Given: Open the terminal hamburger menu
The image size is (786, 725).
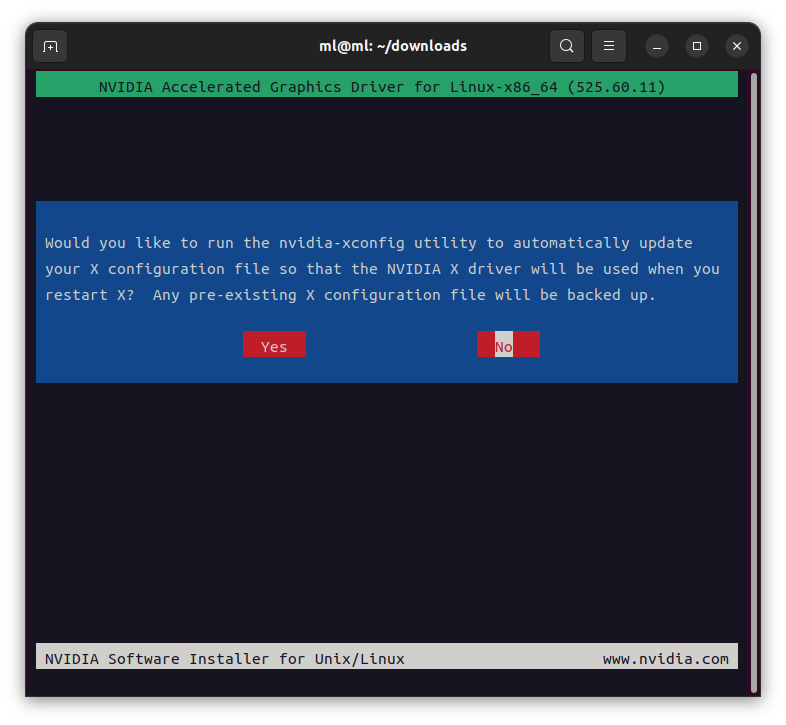Looking at the screenshot, I should (x=609, y=46).
